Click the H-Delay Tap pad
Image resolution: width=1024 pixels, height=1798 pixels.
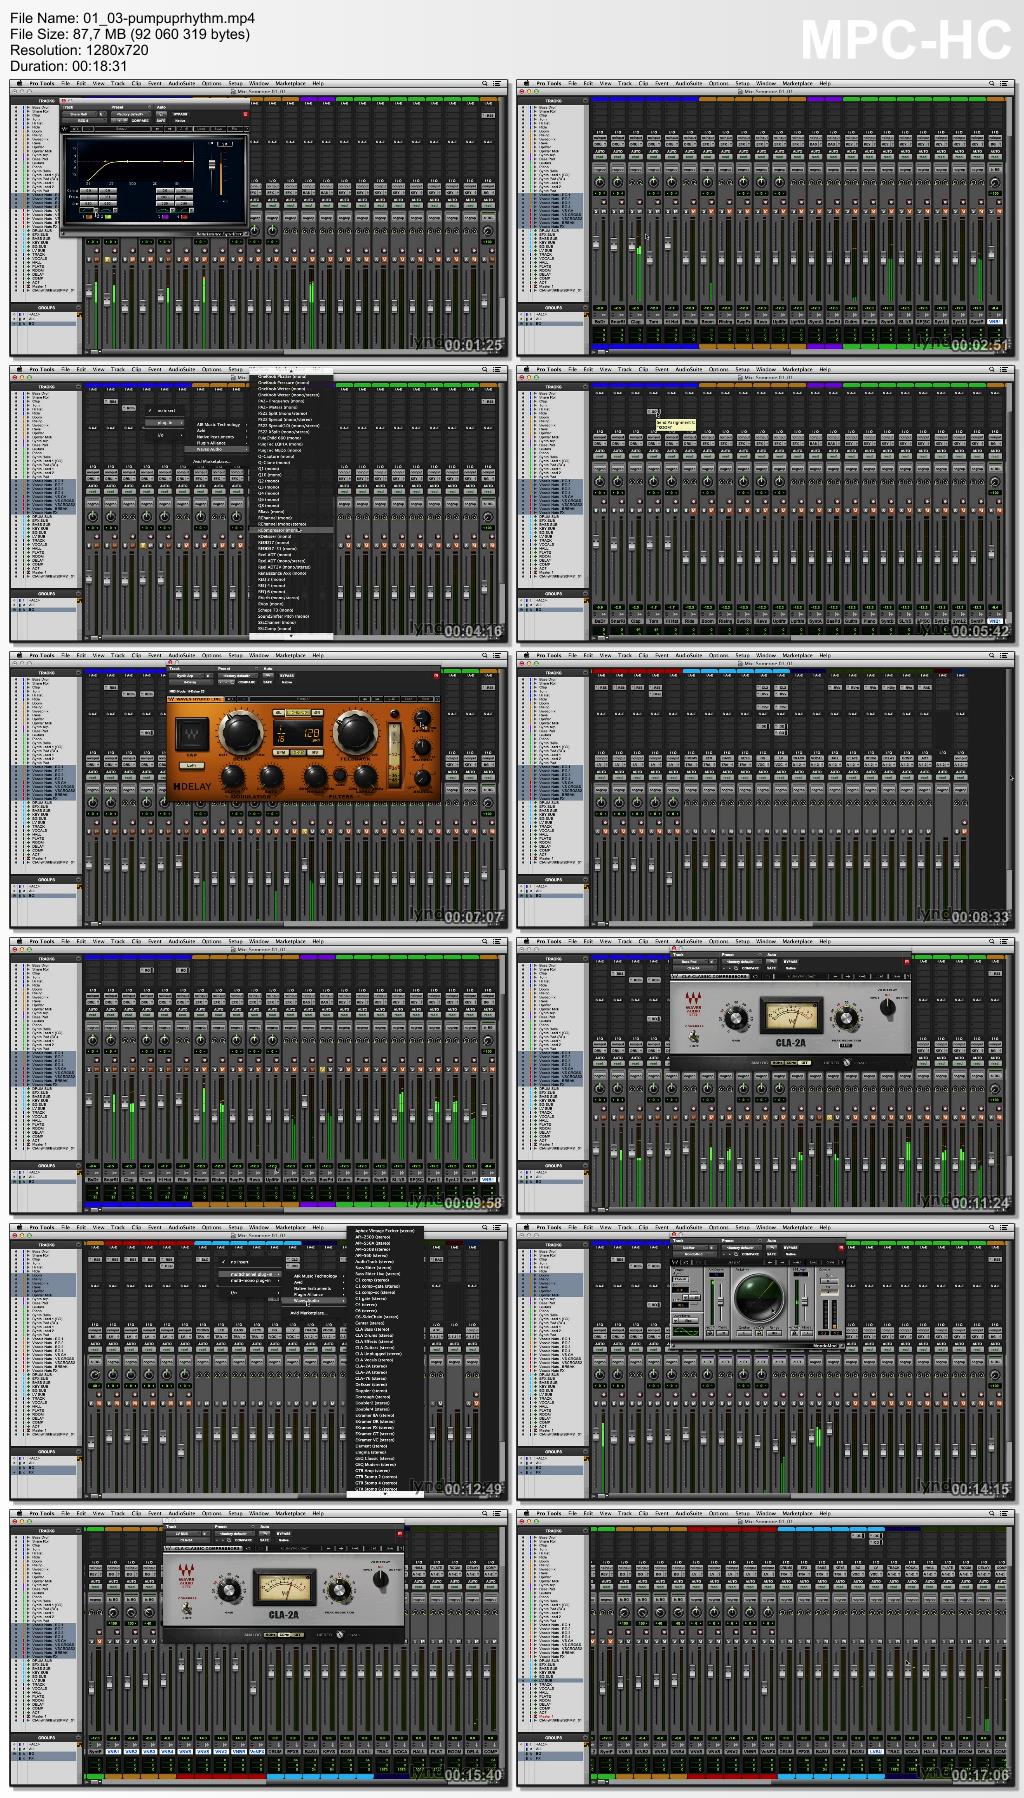[192, 734]
